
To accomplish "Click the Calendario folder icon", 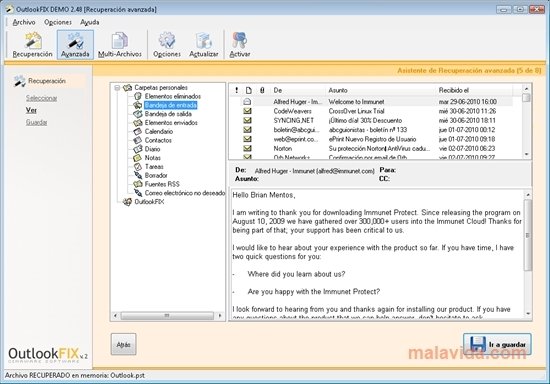I will pyautogui.click(x=138, y=132).
